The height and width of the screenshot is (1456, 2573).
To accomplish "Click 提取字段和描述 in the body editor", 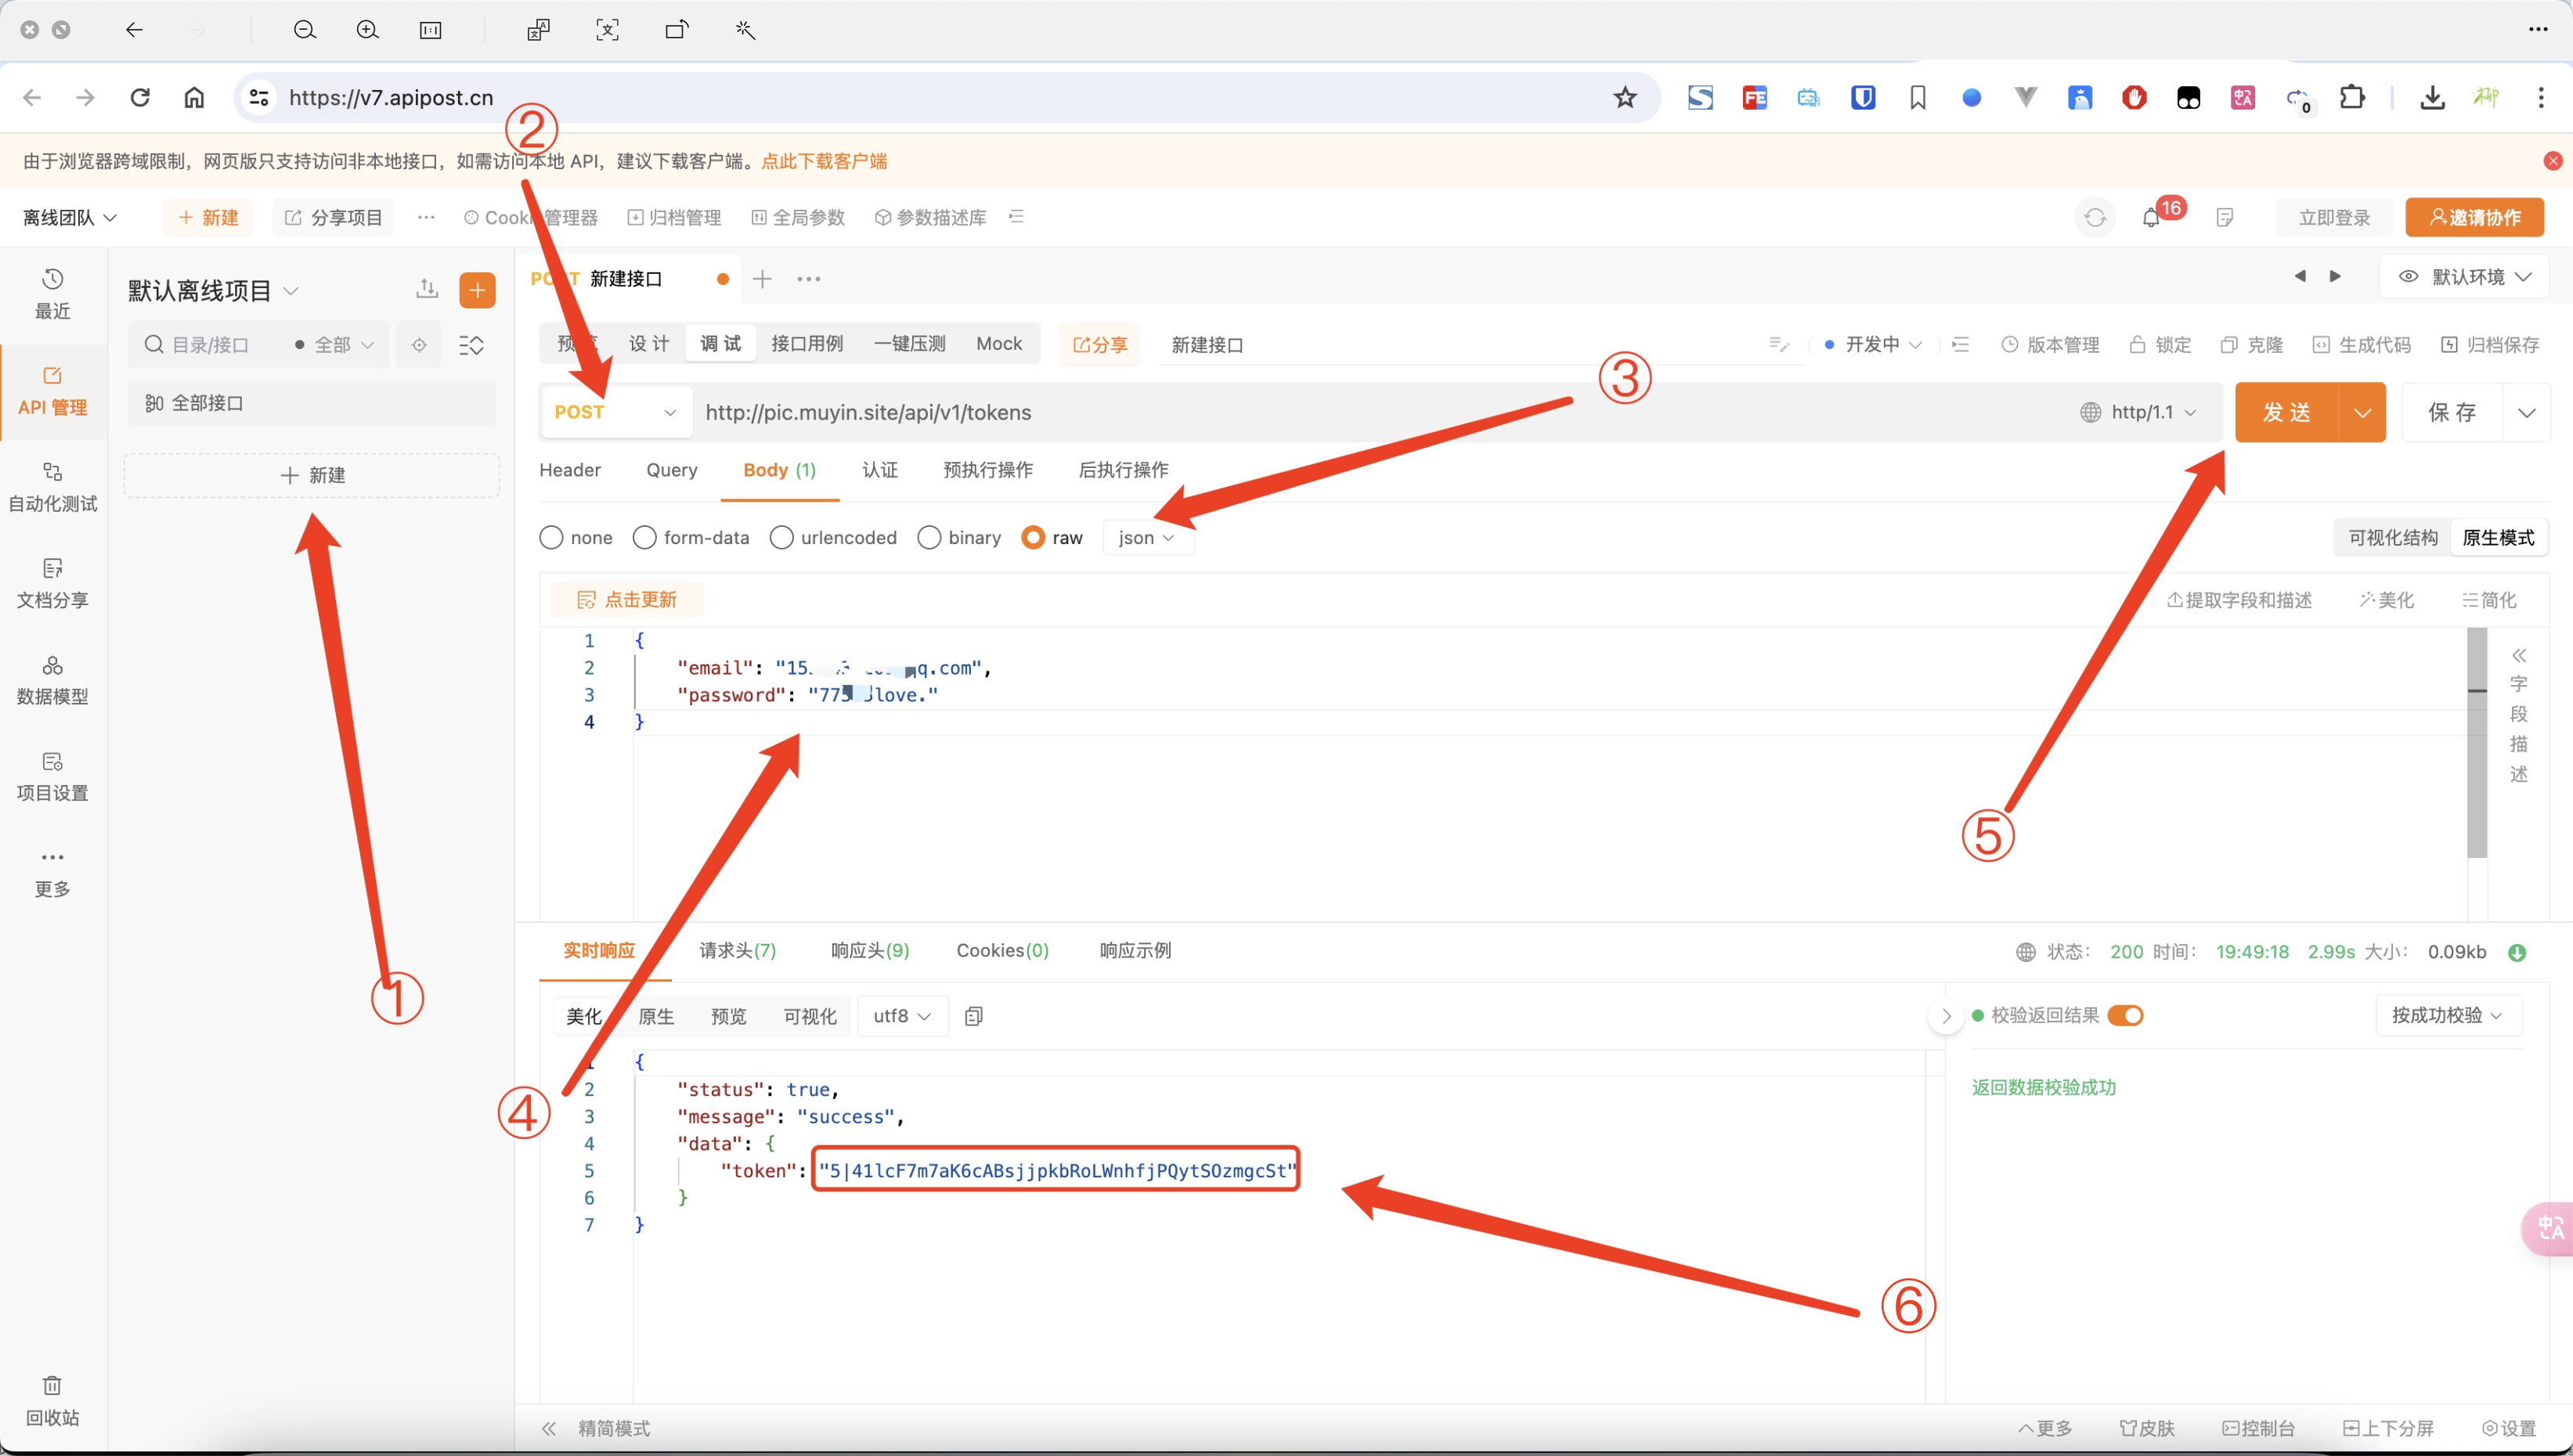I will click(2239, 600).
